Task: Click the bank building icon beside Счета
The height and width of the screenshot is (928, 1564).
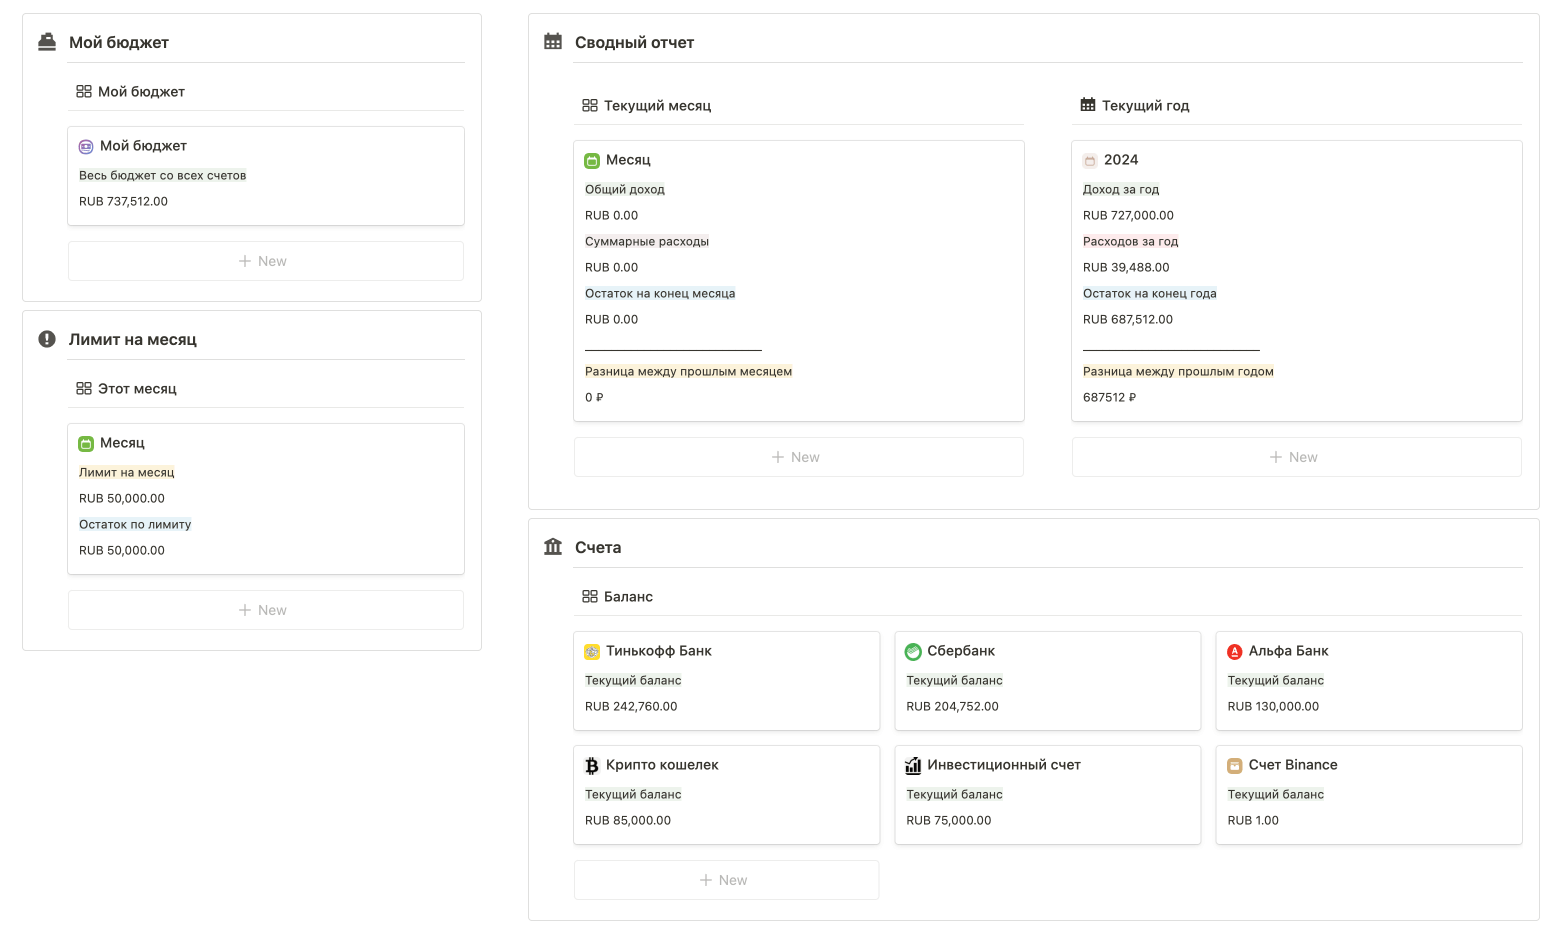Action: coord(553,547)
